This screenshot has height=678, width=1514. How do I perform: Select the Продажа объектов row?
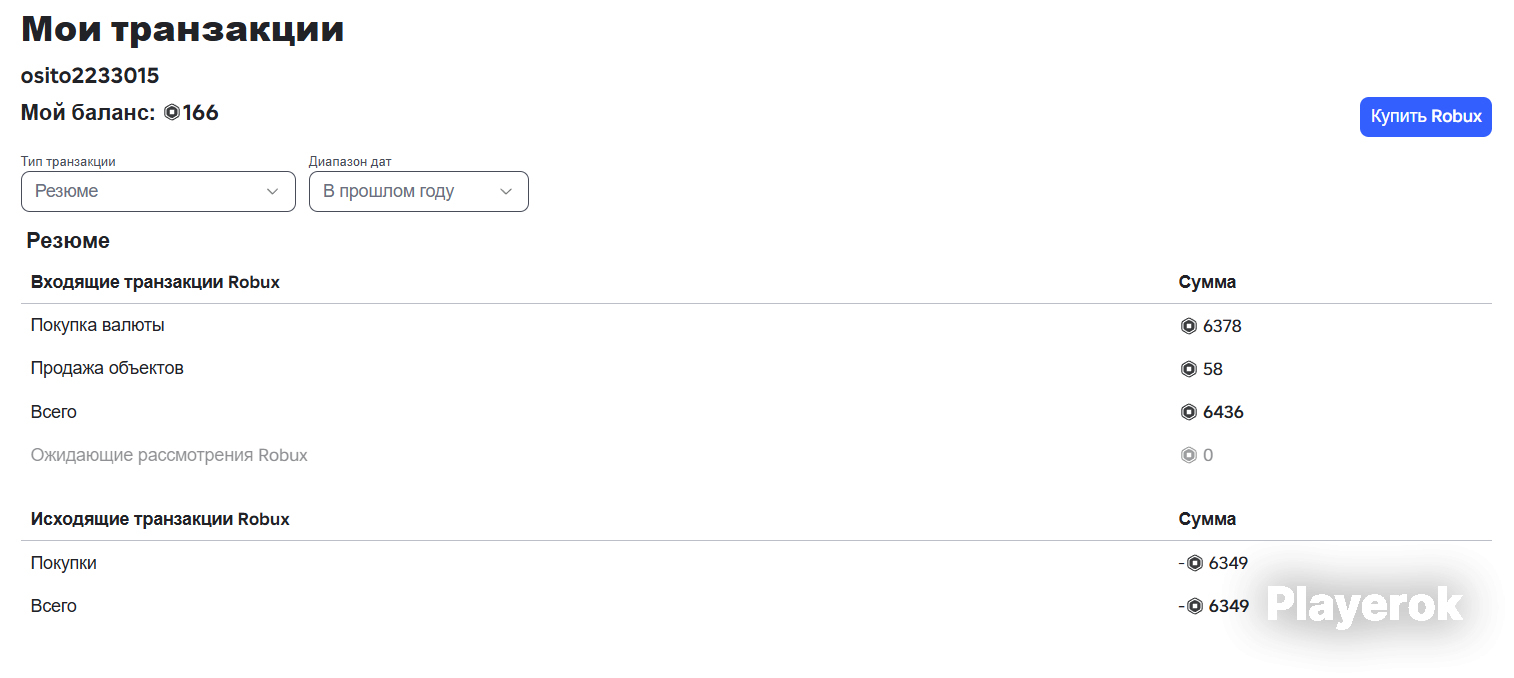tap(756, 369)
